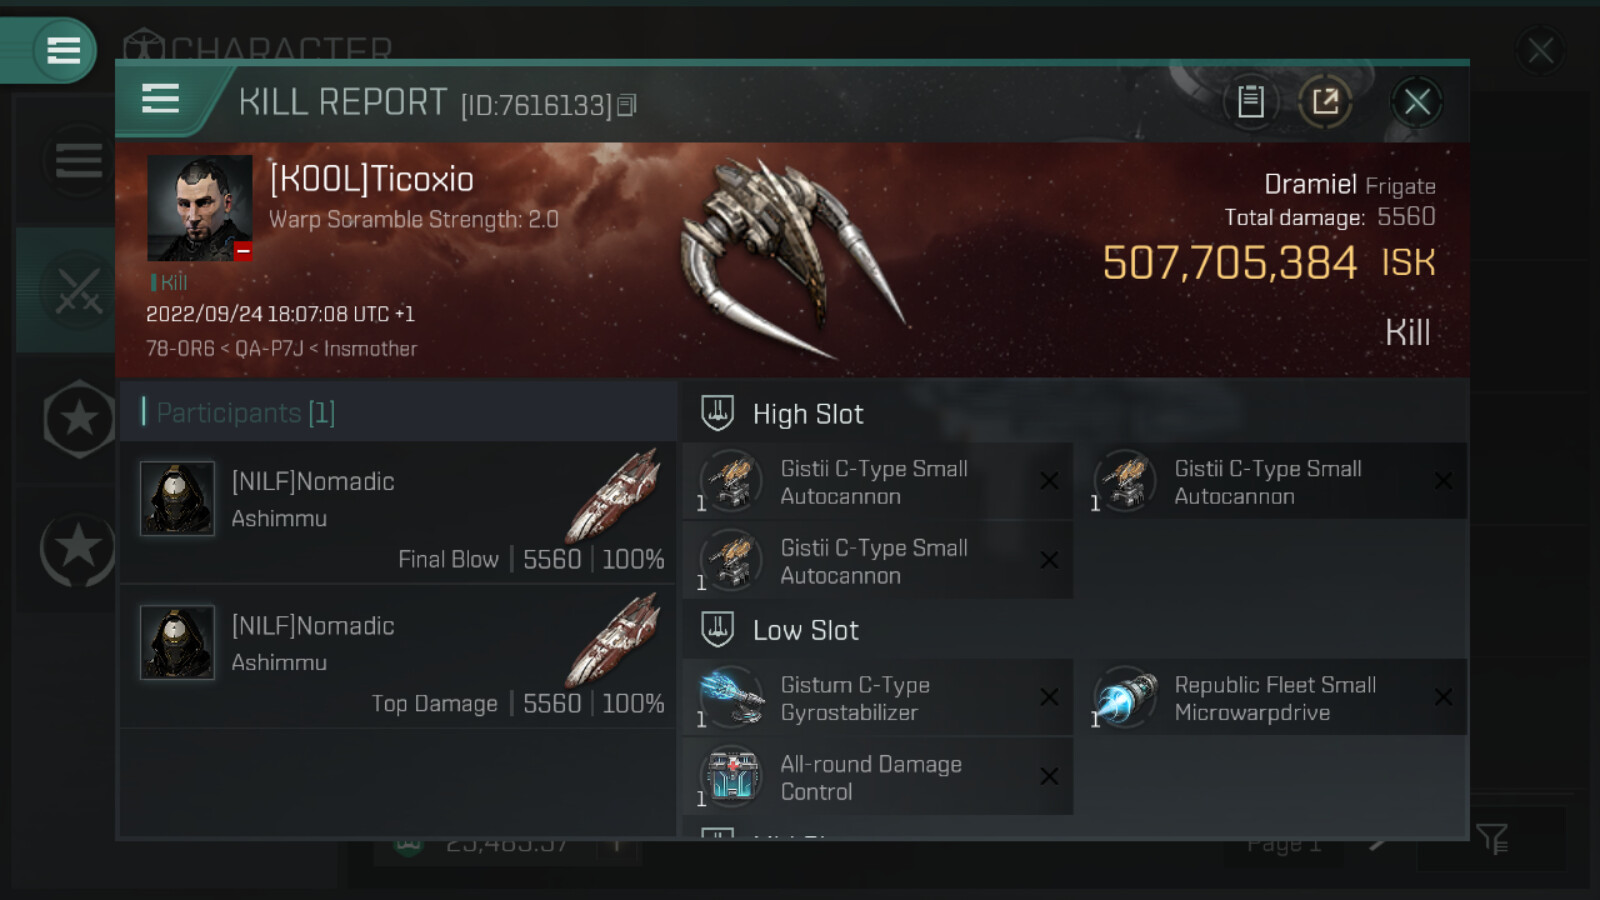This screenshot has height=900, width=1600.
Task: Select the Participants [1] tab
Action: (x=245, y=412)
